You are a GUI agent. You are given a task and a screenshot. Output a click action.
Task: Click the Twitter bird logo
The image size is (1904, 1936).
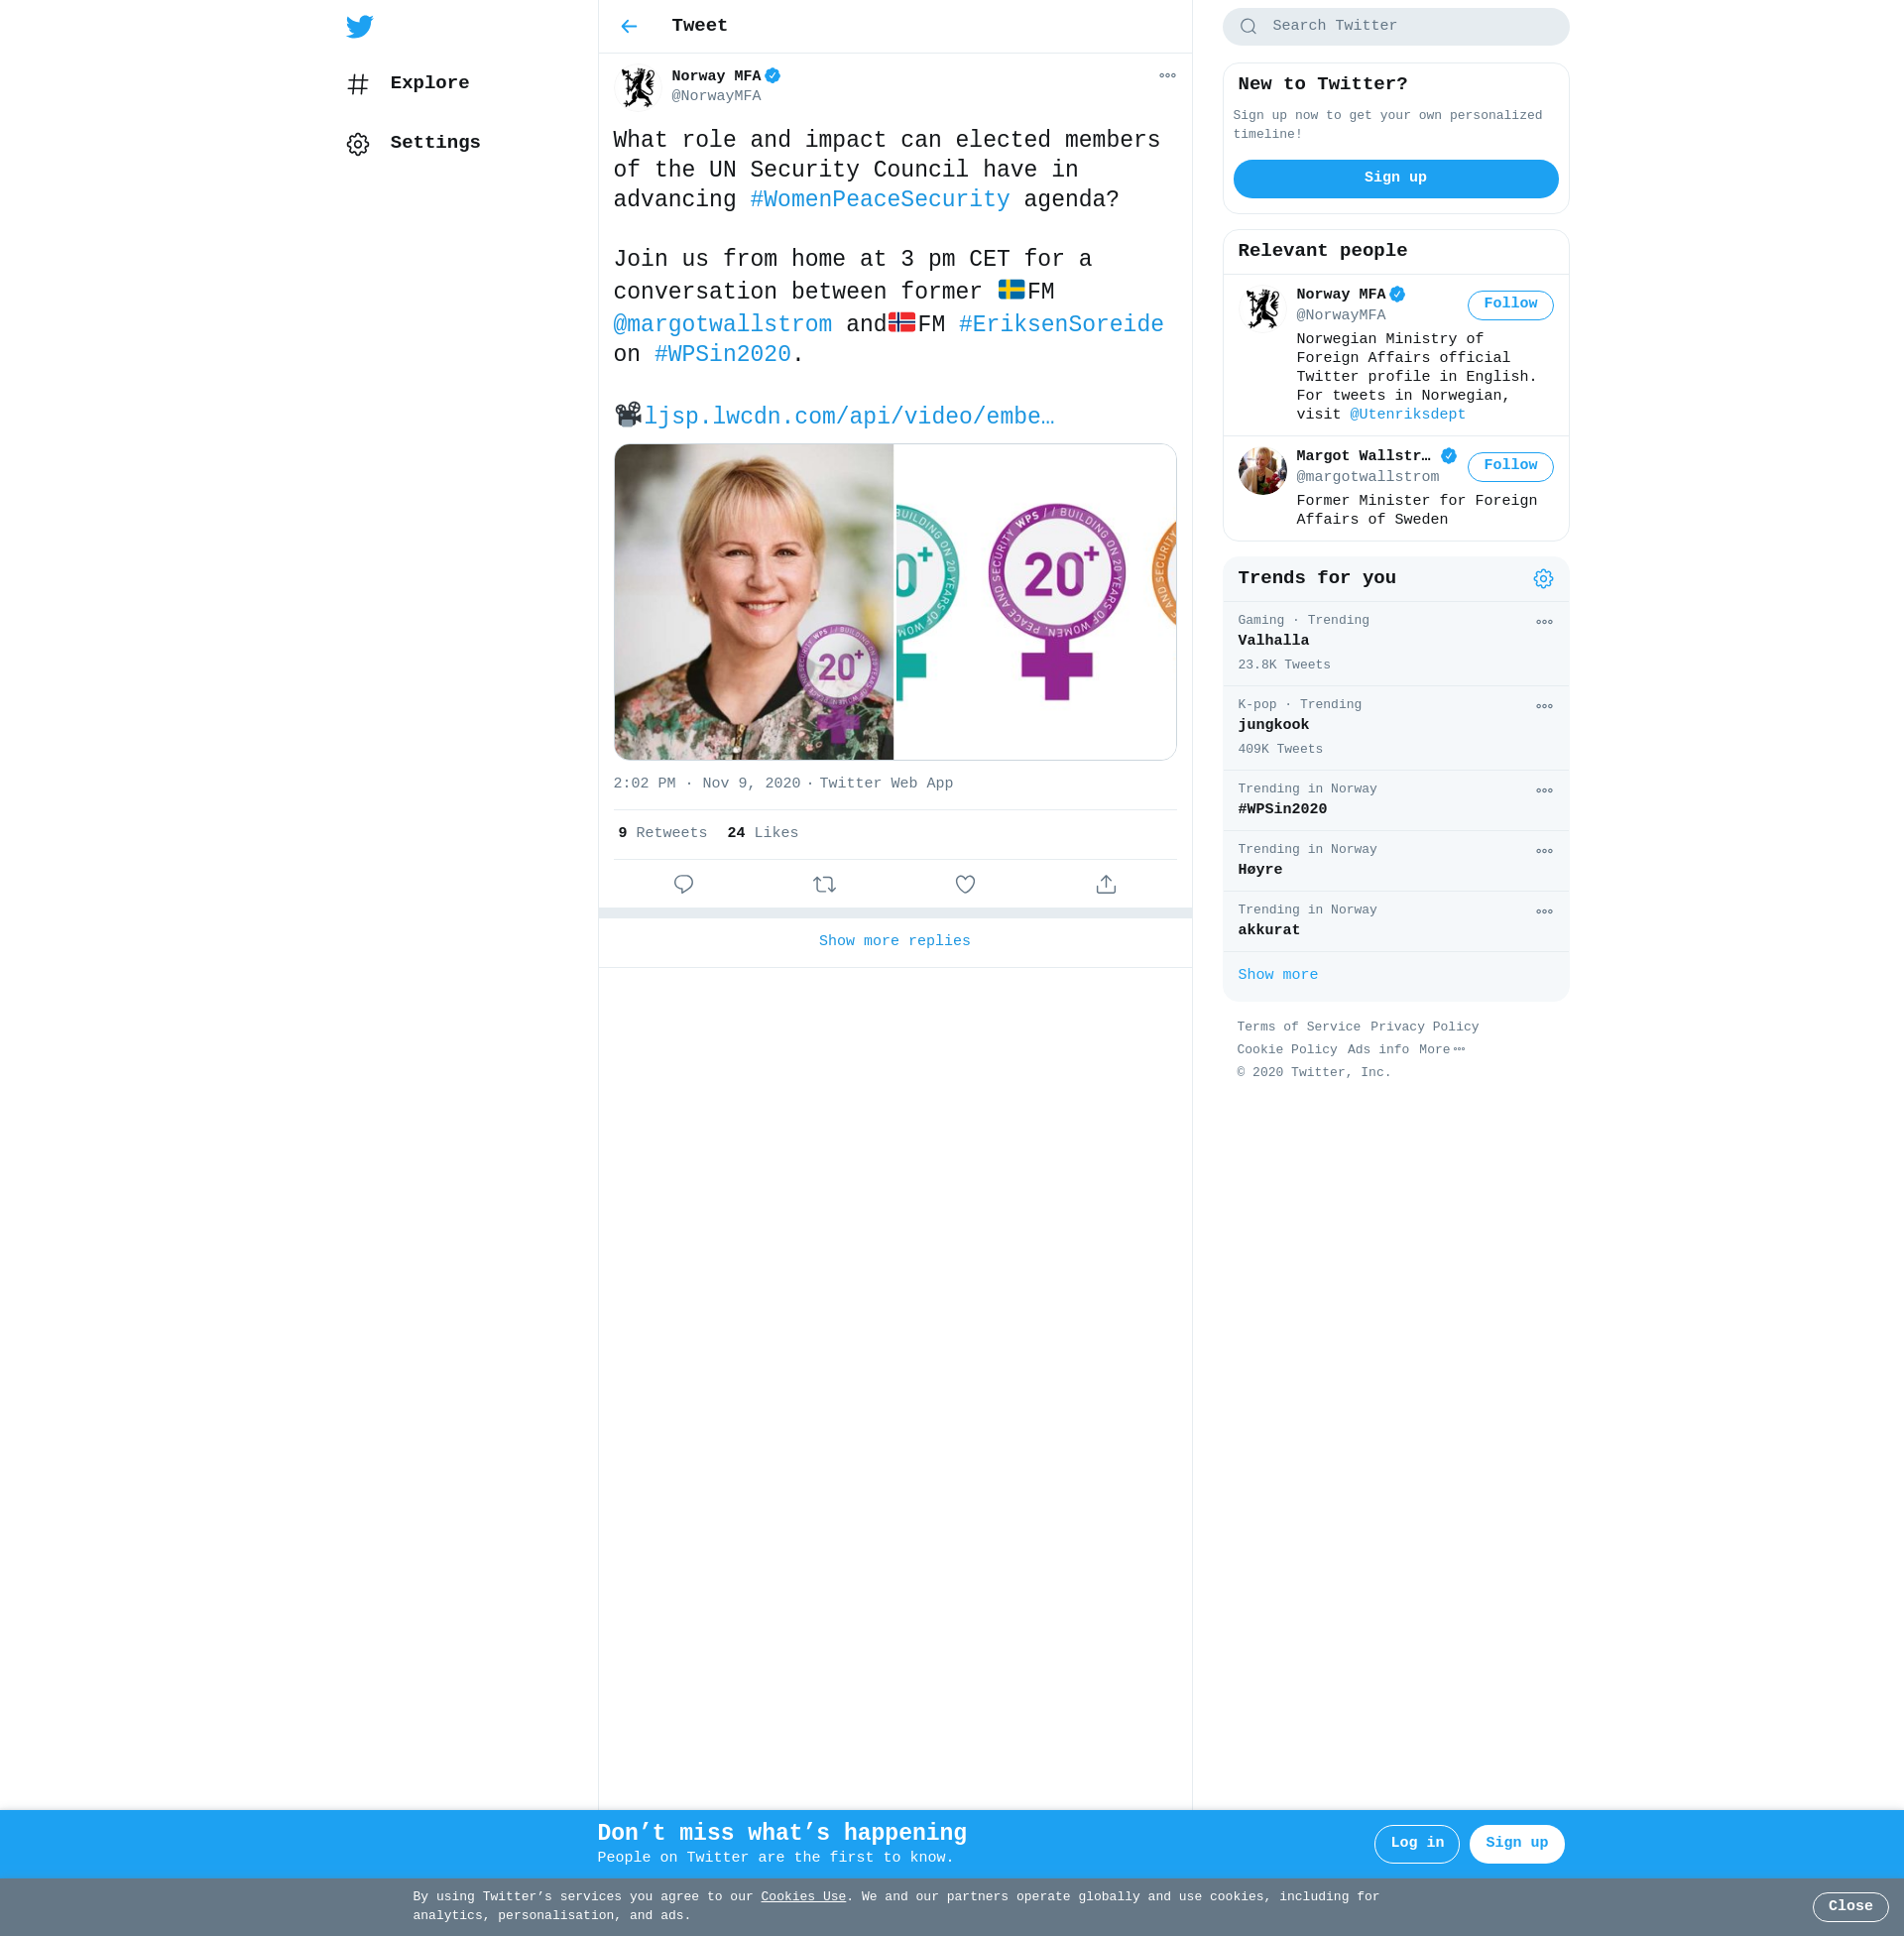(x=359, y=26)
